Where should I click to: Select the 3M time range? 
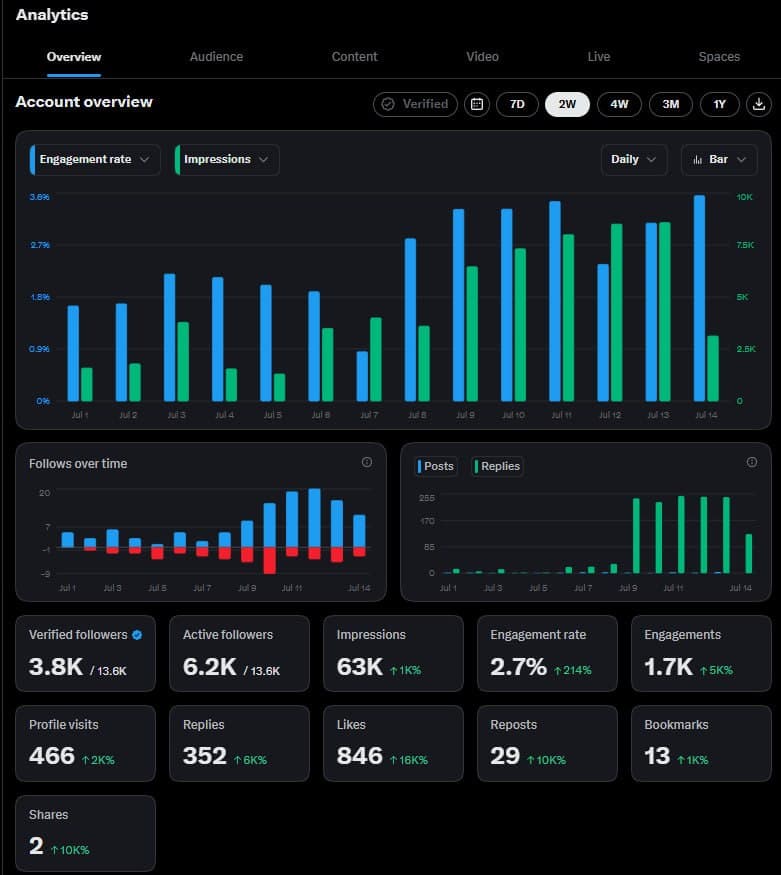(x=671, y=104)
